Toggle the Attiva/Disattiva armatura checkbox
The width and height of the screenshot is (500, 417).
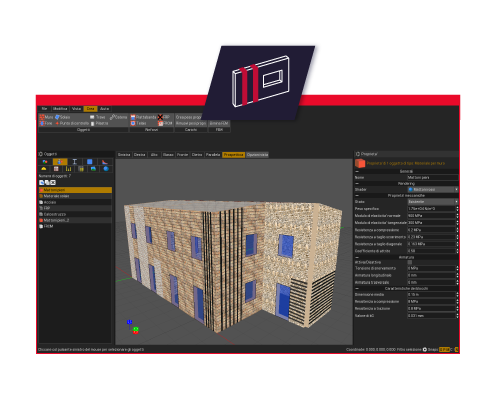pyautogui.click(x=410, y=262)
